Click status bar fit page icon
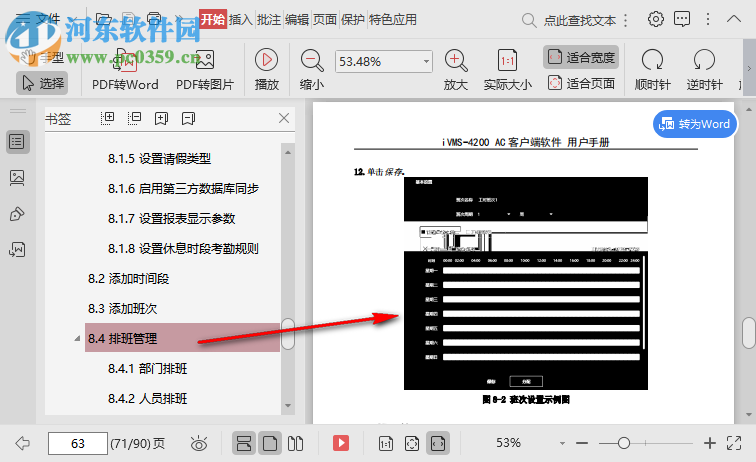This screenshot has width=756, height=462. tap(412, 443)
